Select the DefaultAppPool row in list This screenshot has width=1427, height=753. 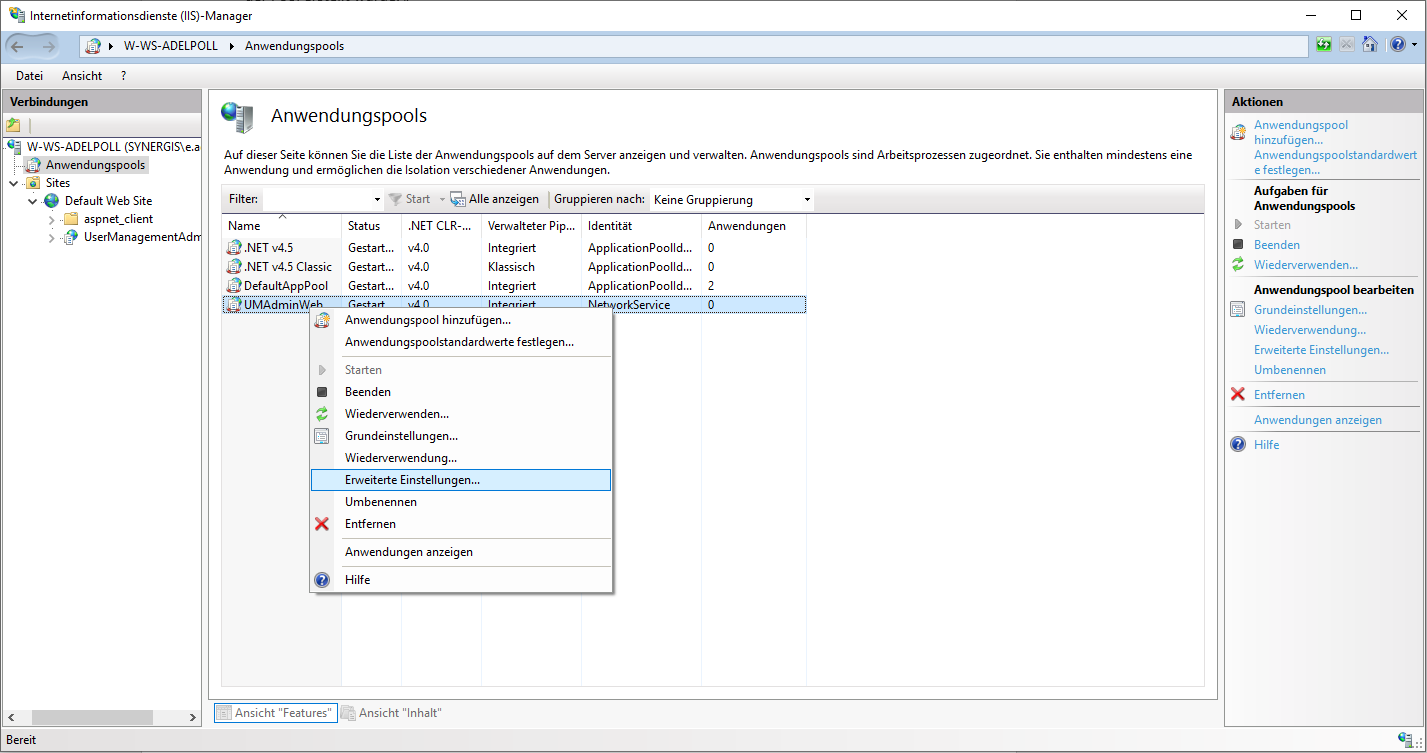(x=285, y=286)
